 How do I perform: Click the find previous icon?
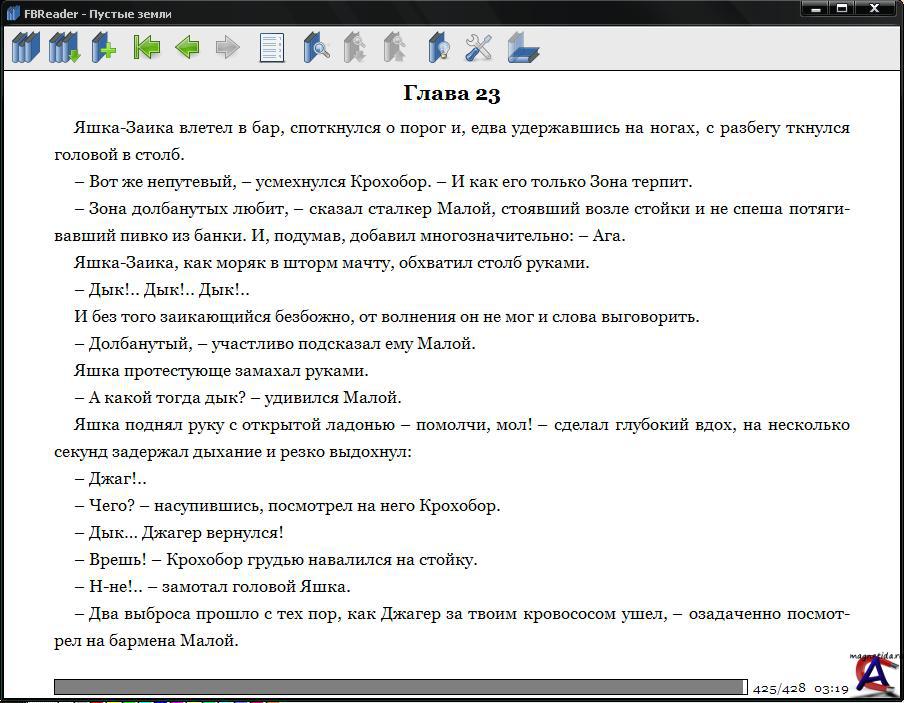pos(355,47)
